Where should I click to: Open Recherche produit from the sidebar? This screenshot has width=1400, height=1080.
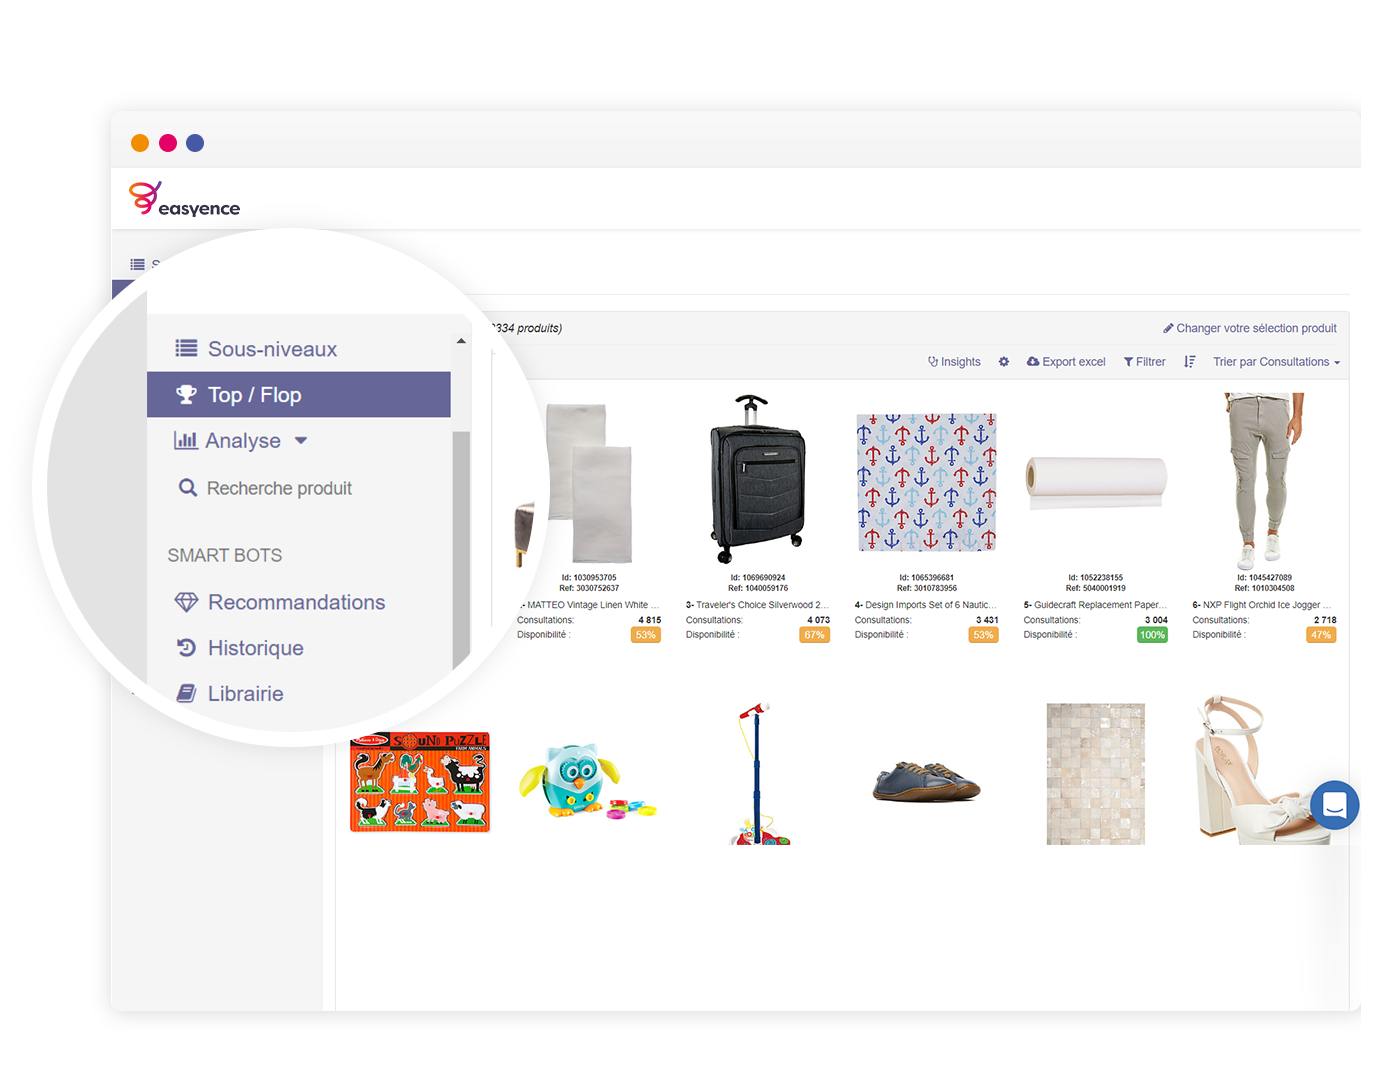click(278, 487)
